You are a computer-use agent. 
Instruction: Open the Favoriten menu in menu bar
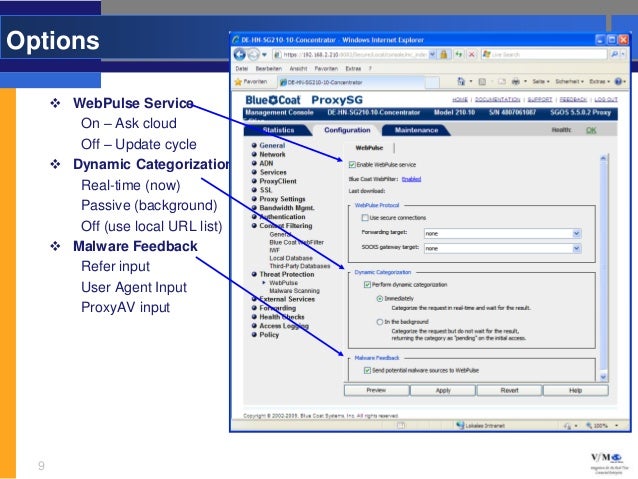(x=326, y=68)
